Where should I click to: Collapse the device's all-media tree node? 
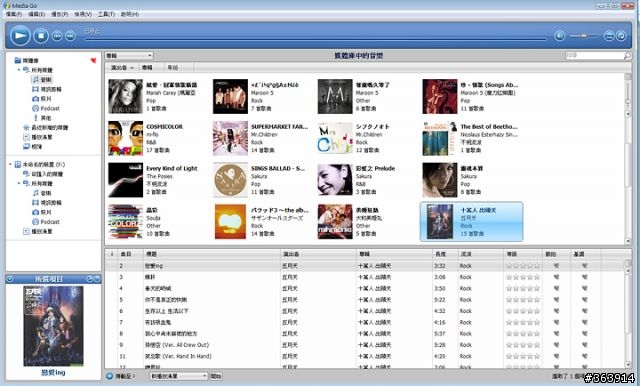click(19, 184)
